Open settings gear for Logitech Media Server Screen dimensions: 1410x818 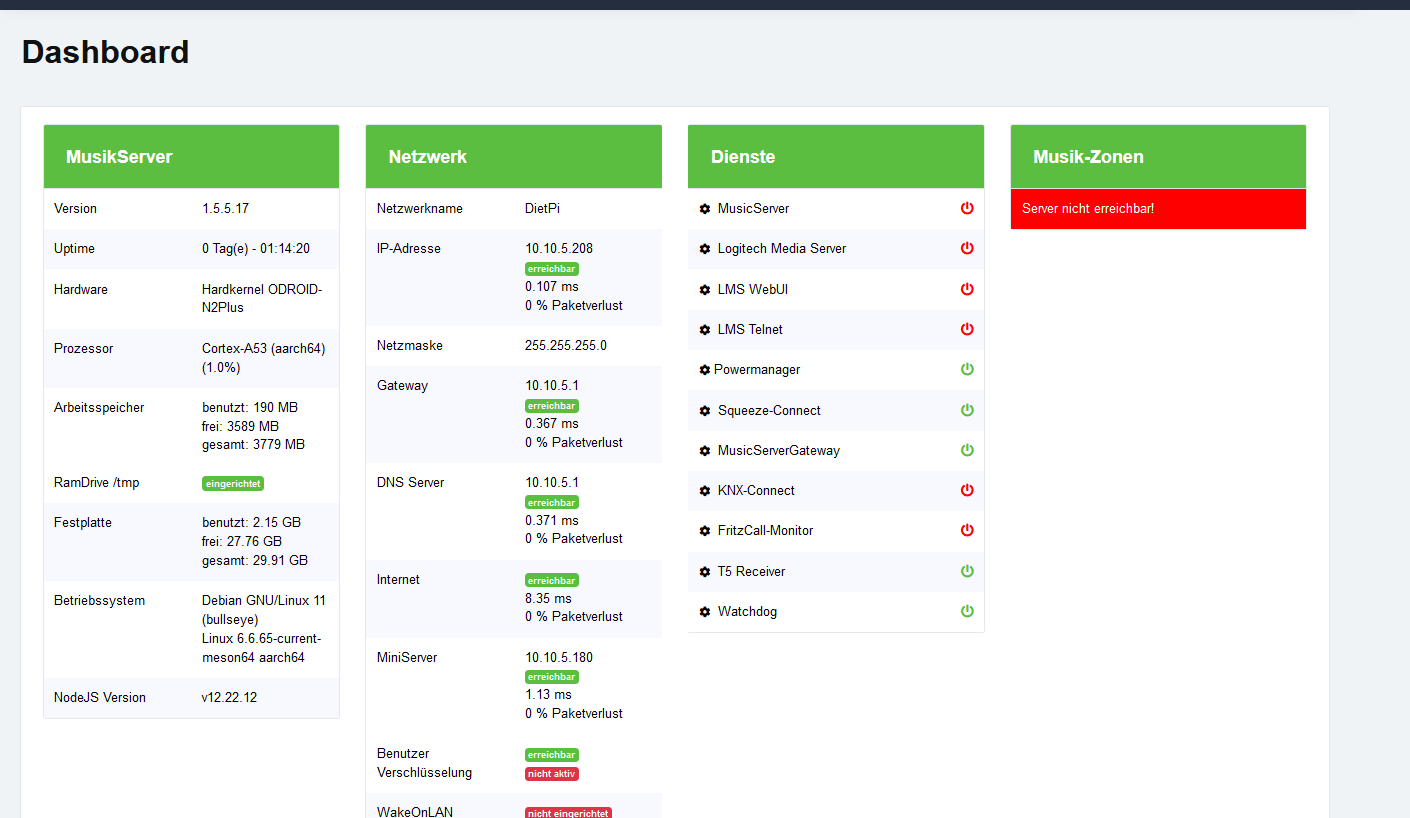705,249
